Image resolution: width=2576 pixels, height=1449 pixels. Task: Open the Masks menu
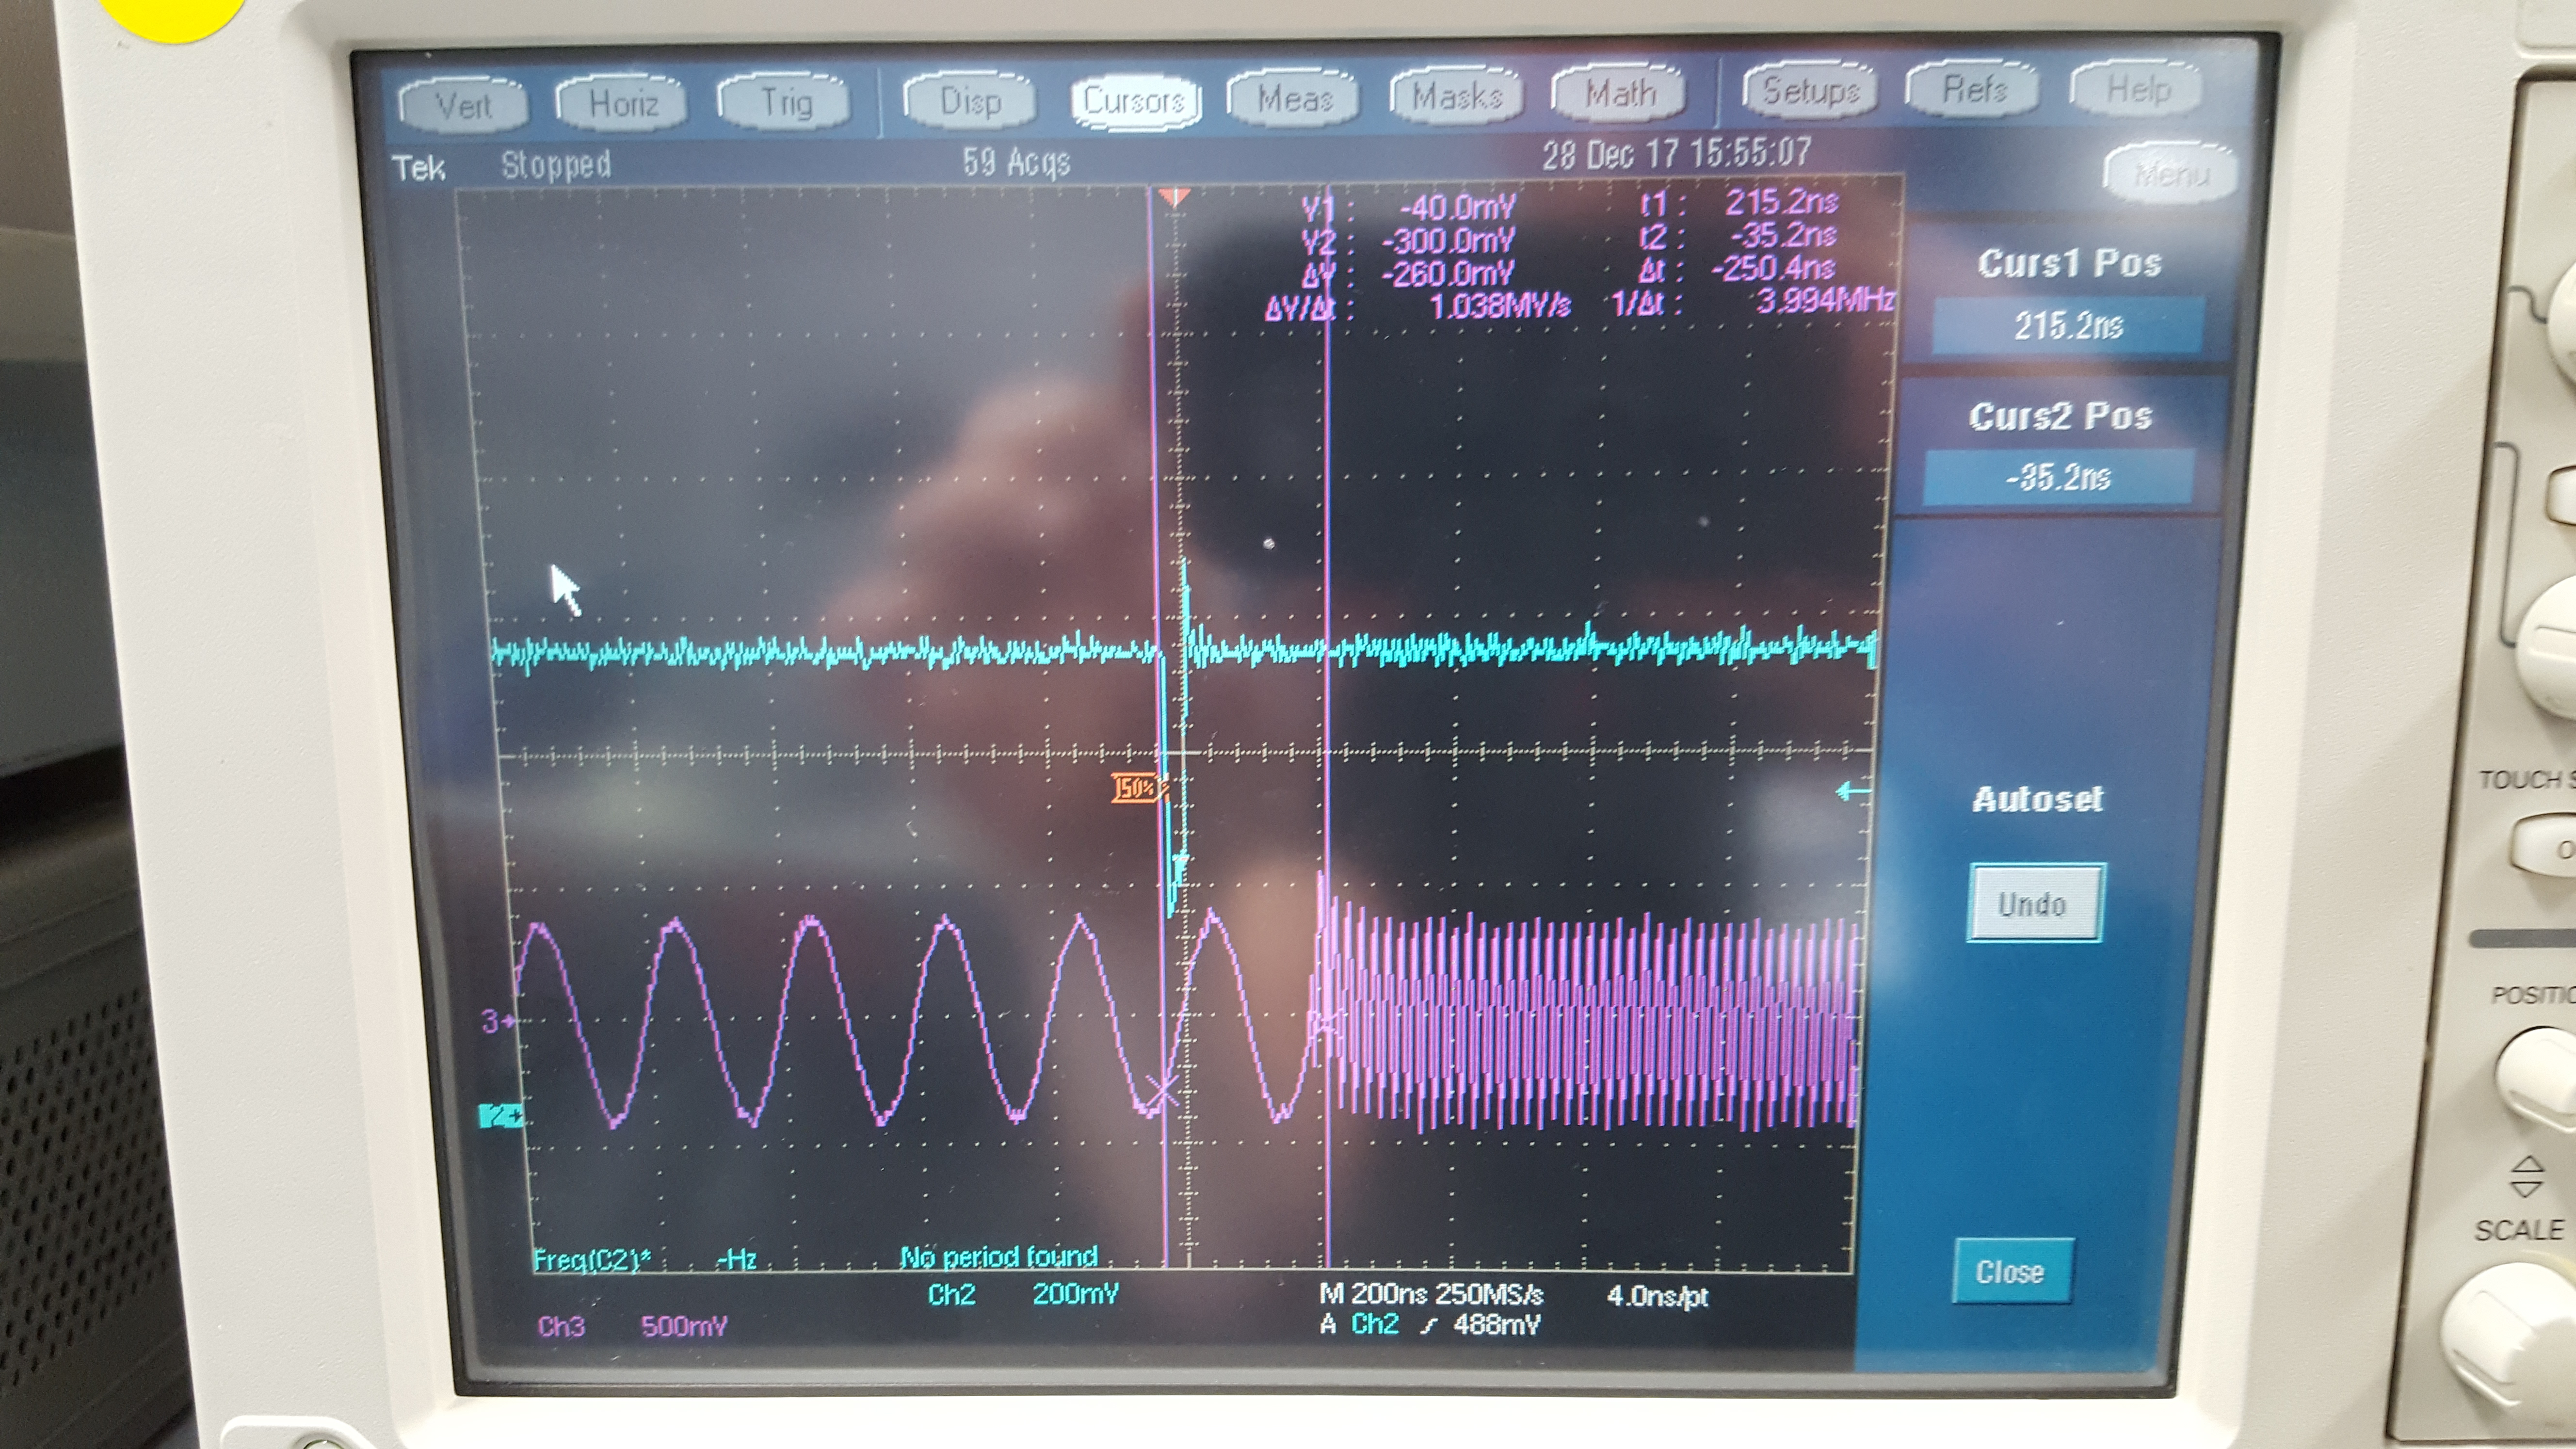(x=1456, y=96)
